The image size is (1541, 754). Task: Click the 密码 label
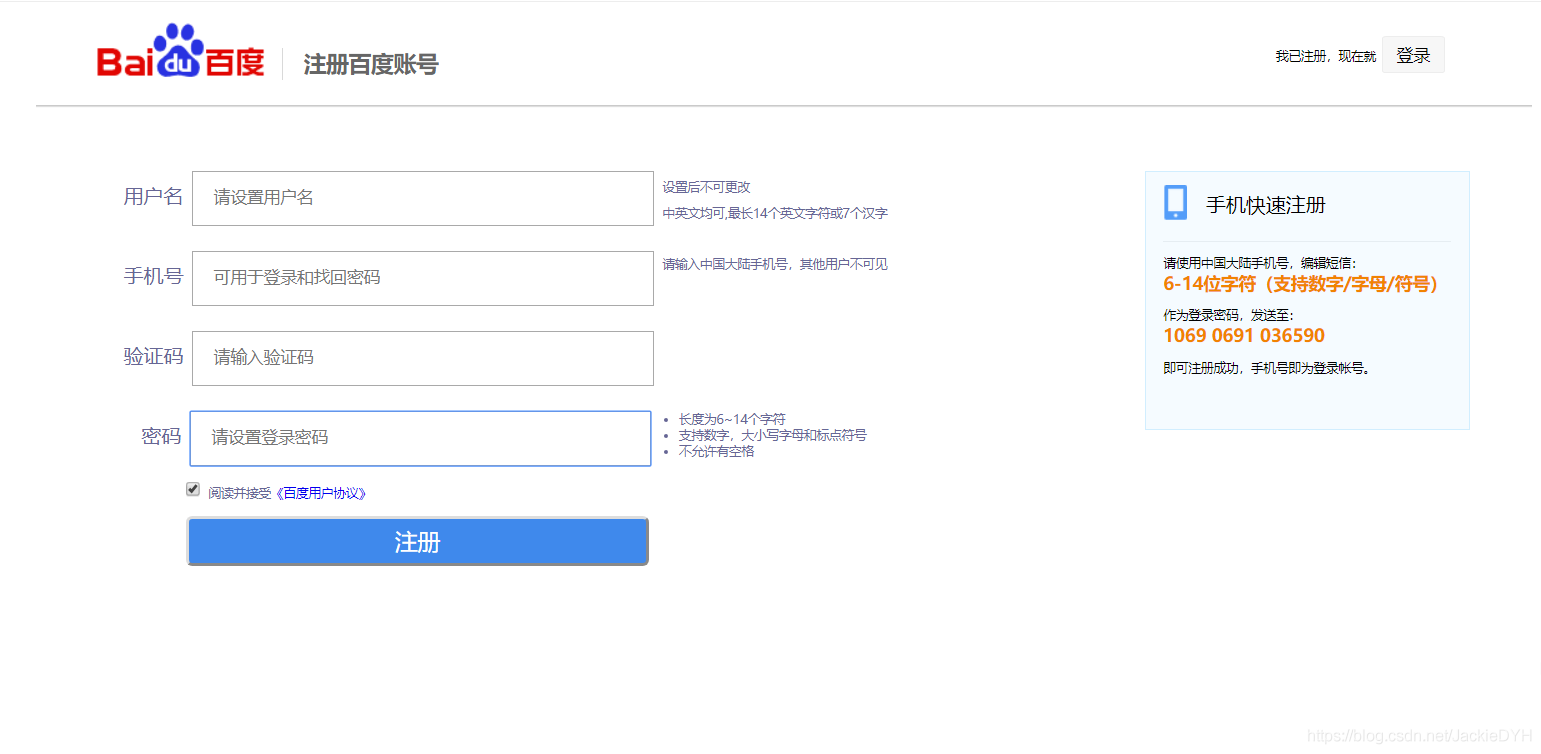(161, 436)
